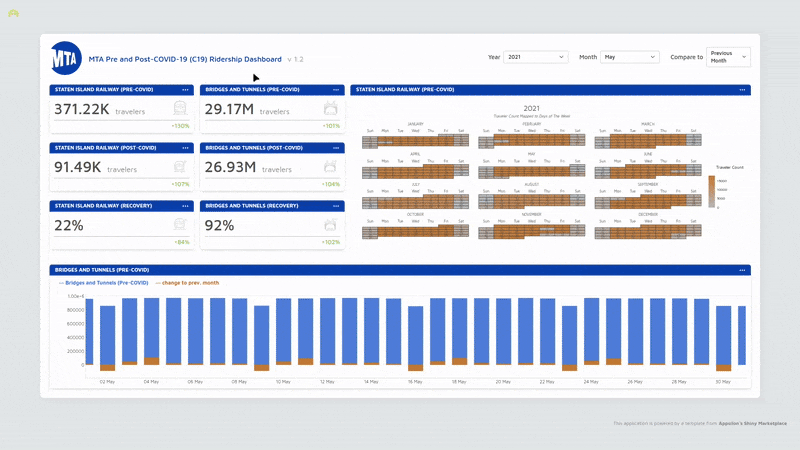The image size is (800, 450).
Task: Open Staten Island Railway (Post-COVID) card ellipsis menu
Action: [186, 148]
